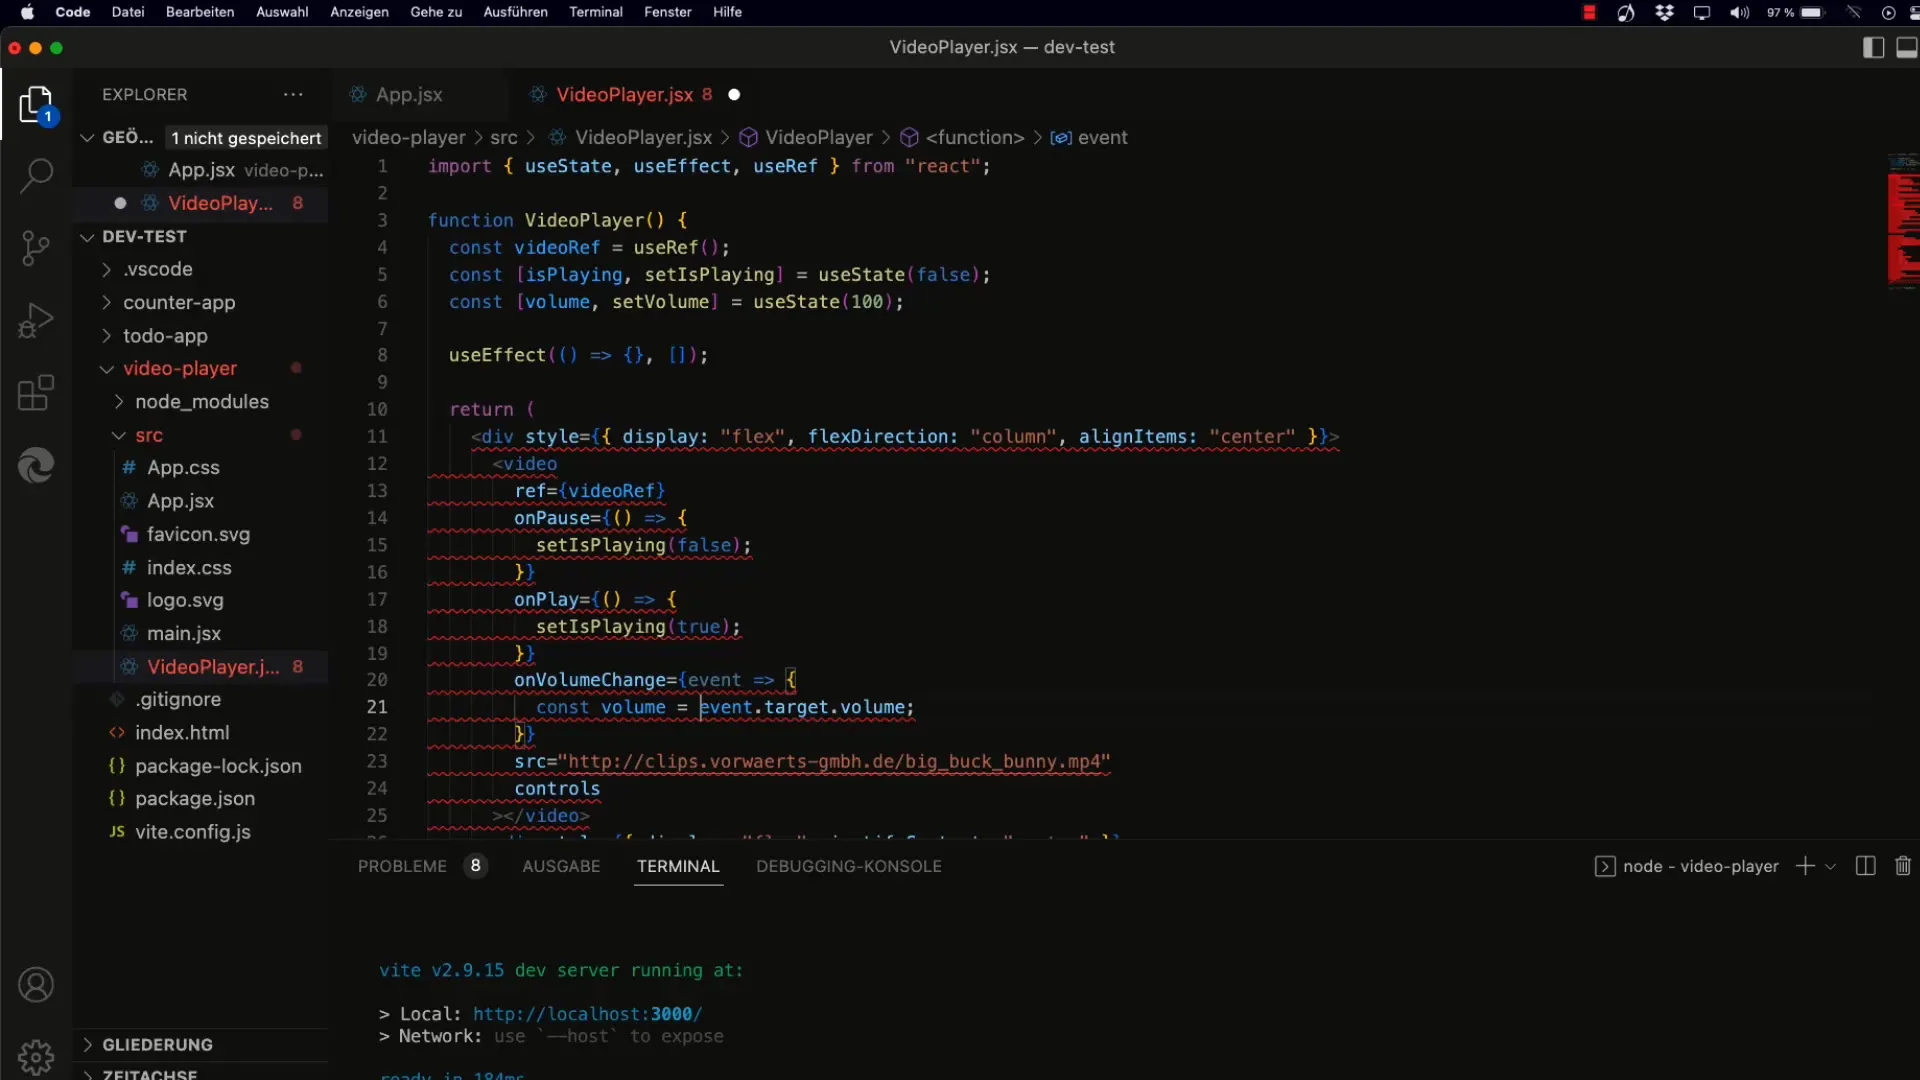The height and width of the screenshot is (1080, 1920).
Task: Toggle bottom panel layout icon
Action: click(x=1906, y=47)
